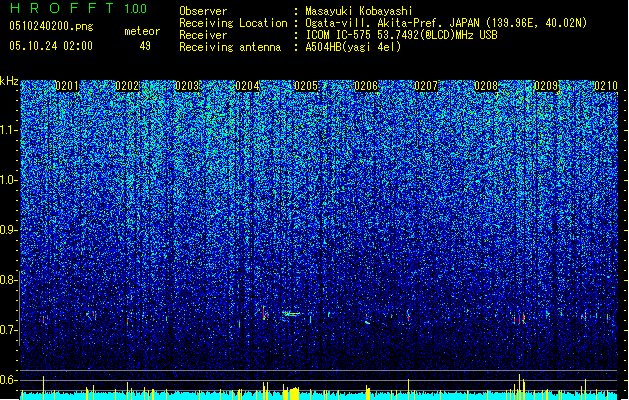Viewport: 629px width, 400px height.
Task: Click the bright meteor echo after 0204
Action: [264, 313]
